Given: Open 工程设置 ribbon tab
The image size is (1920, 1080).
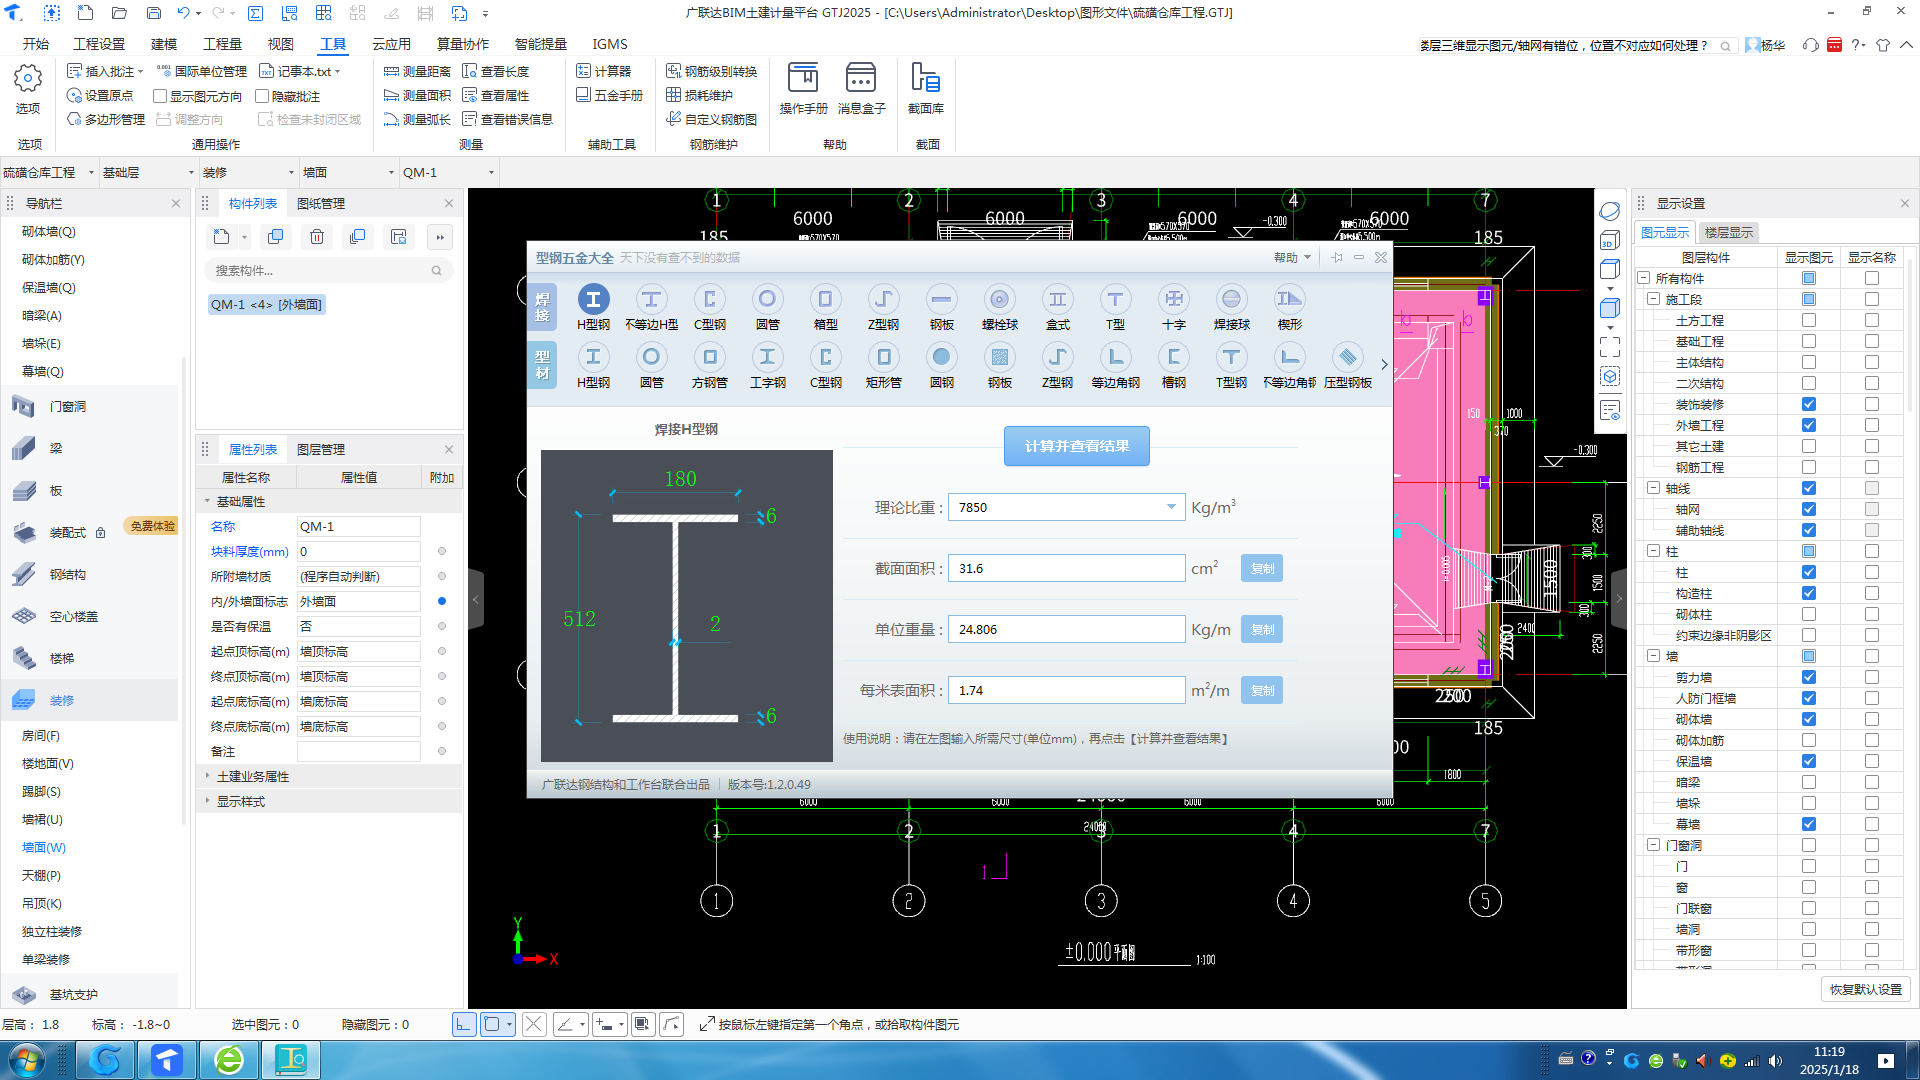Looking at the screenshot, I should tap(99, 44).
